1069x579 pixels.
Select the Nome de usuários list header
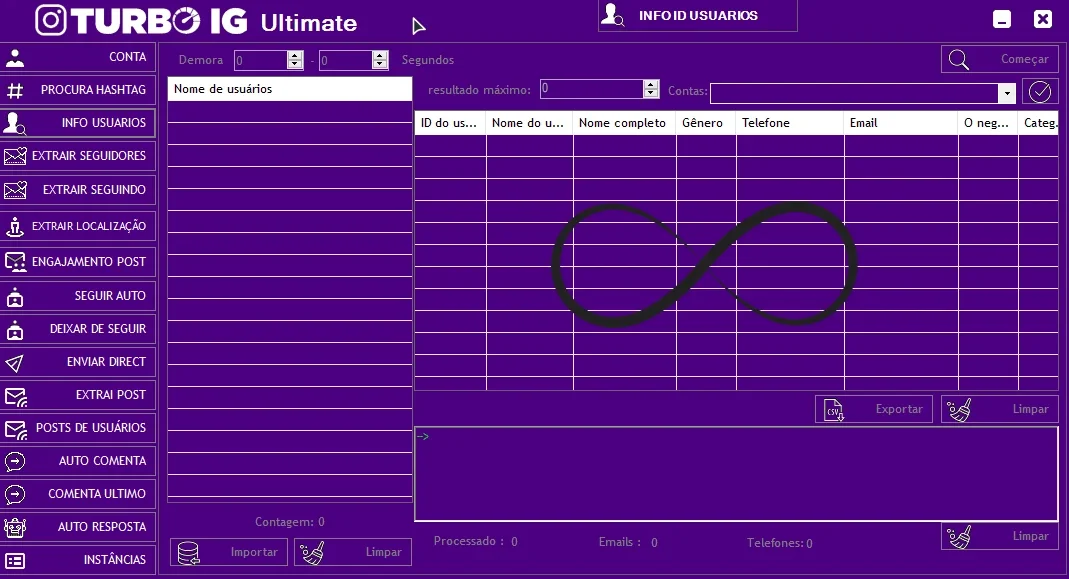pyautogui.click(x=290, y=89)
